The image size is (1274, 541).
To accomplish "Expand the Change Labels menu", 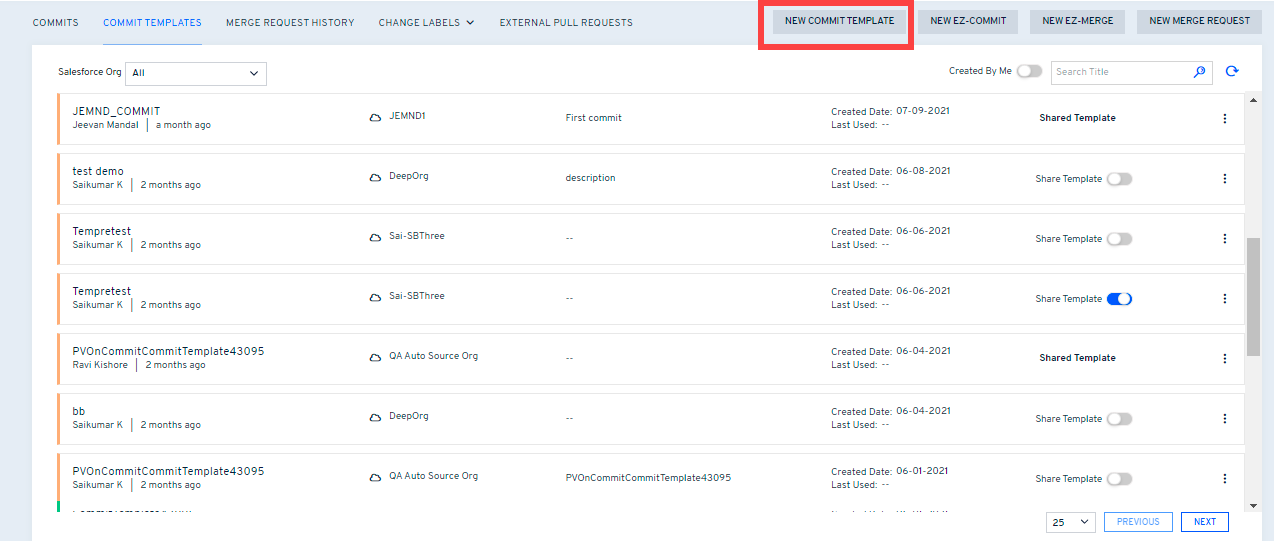I will click(426, 22).
